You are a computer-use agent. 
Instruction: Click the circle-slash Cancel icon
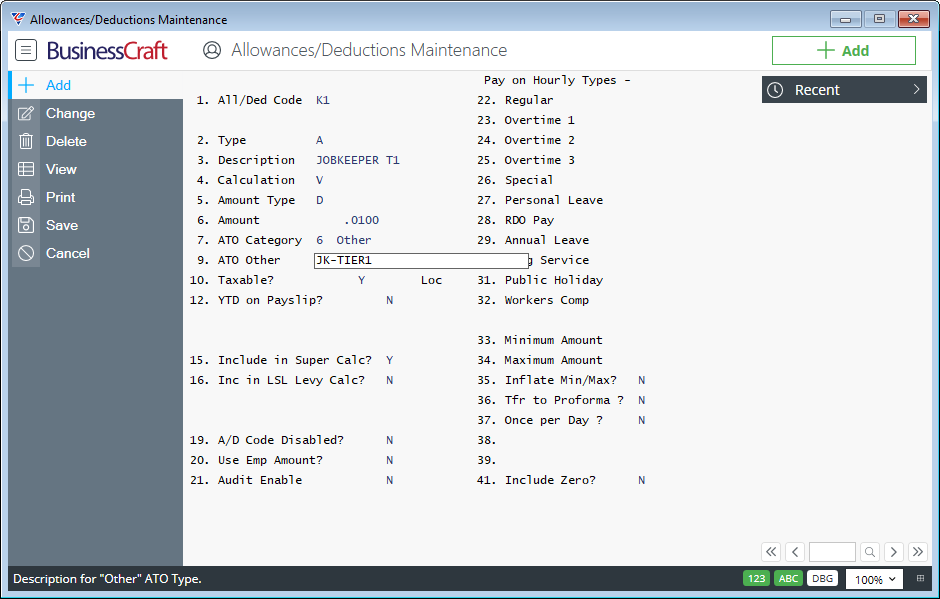point(26,253)
